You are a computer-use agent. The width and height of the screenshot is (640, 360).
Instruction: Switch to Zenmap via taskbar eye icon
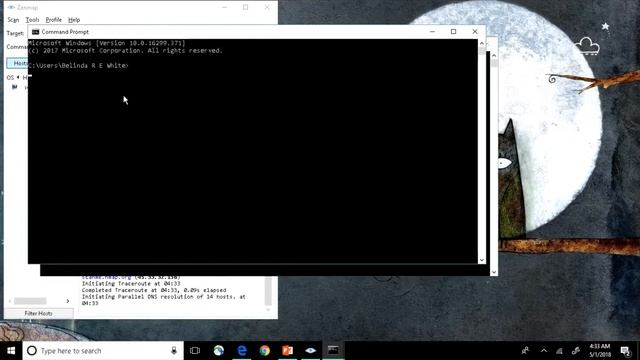tap(311, 351)
